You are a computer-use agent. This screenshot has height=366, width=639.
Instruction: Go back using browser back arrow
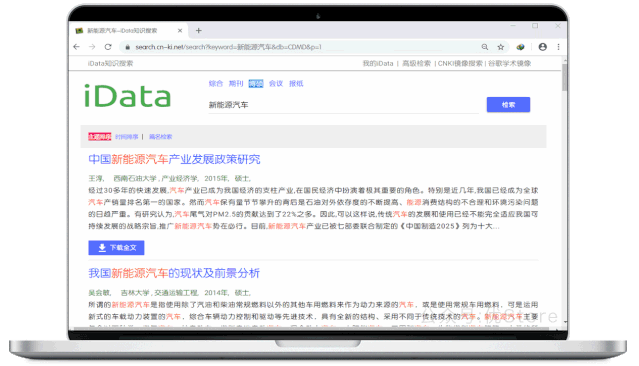tap(76, 47)
